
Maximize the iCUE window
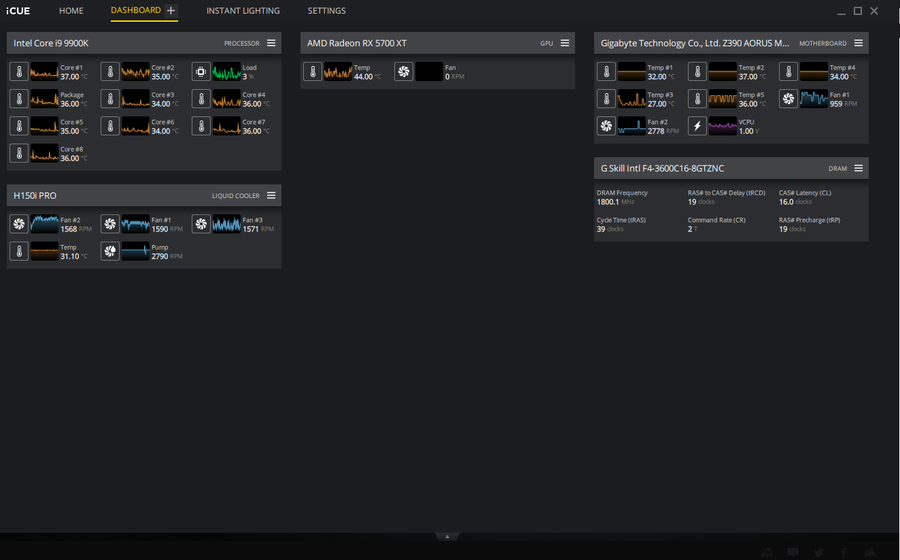858,11
